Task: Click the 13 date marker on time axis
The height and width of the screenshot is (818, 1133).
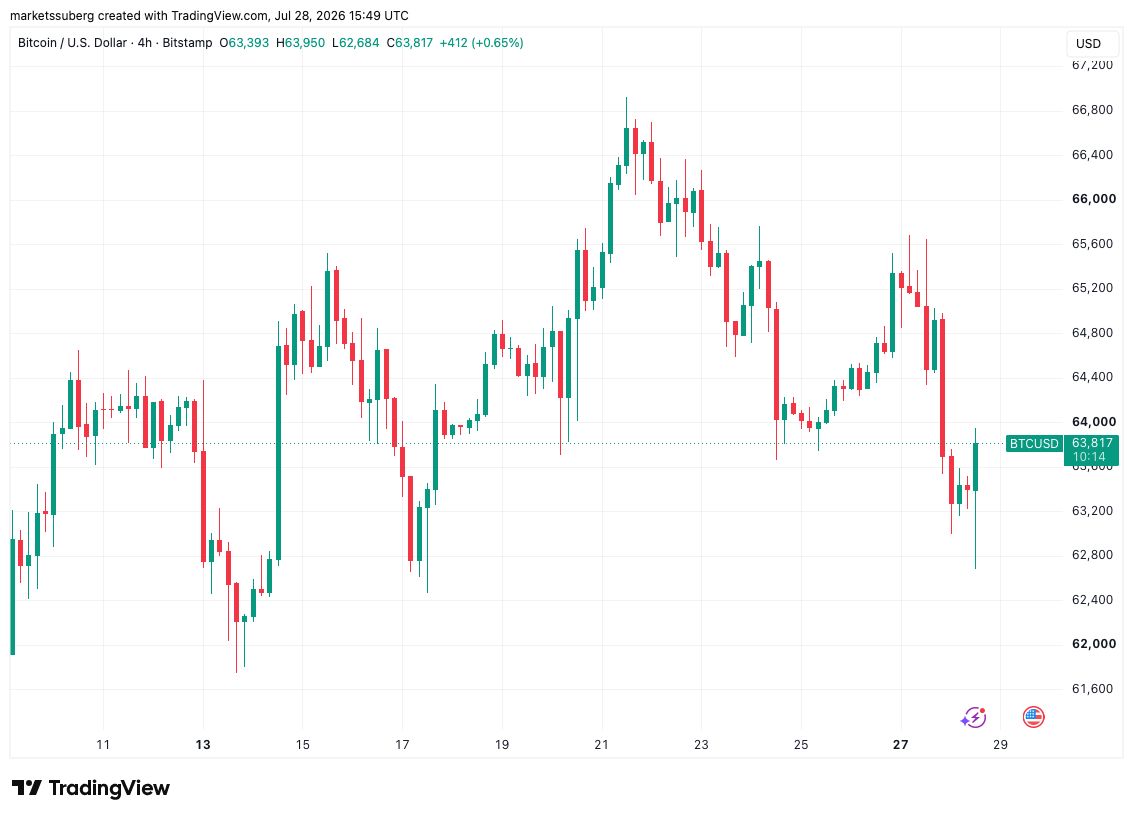Action: coord(203,744)
